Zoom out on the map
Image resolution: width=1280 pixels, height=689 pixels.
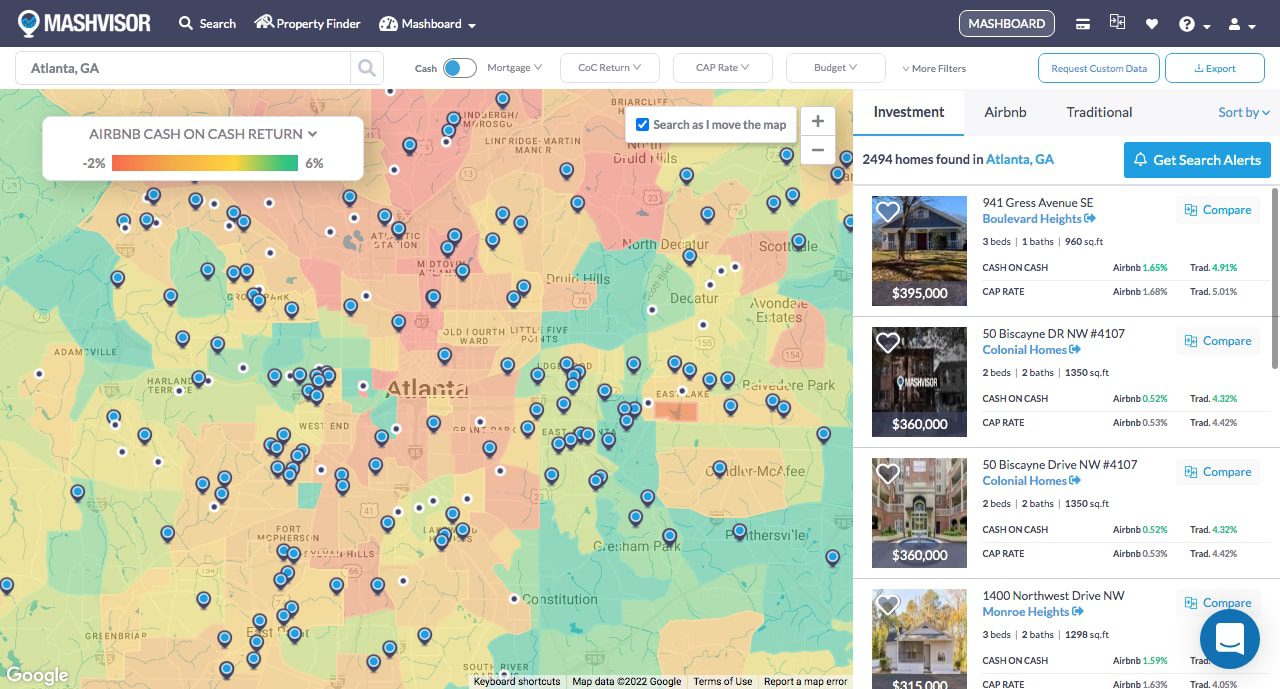(x=817, y=150)
